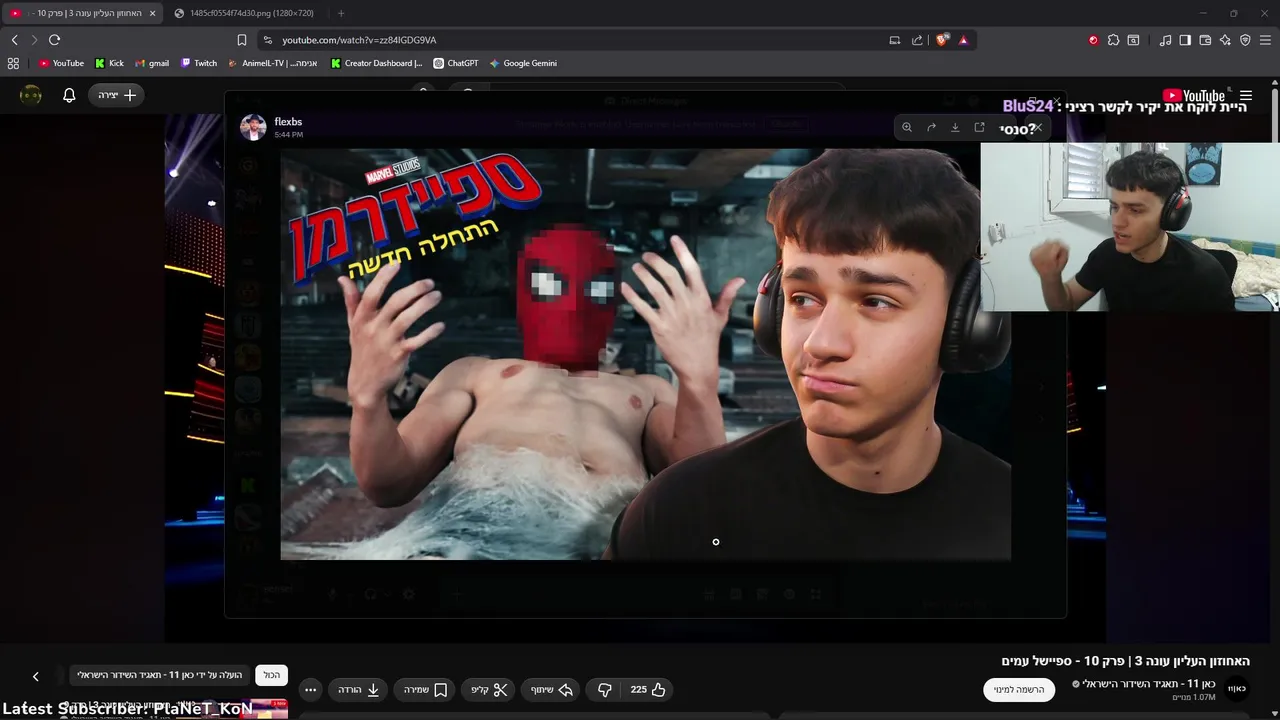Image resolution: width=1280 pixels, height=720 pixels.
Task: Reload the current page
Action: [54, 40]
